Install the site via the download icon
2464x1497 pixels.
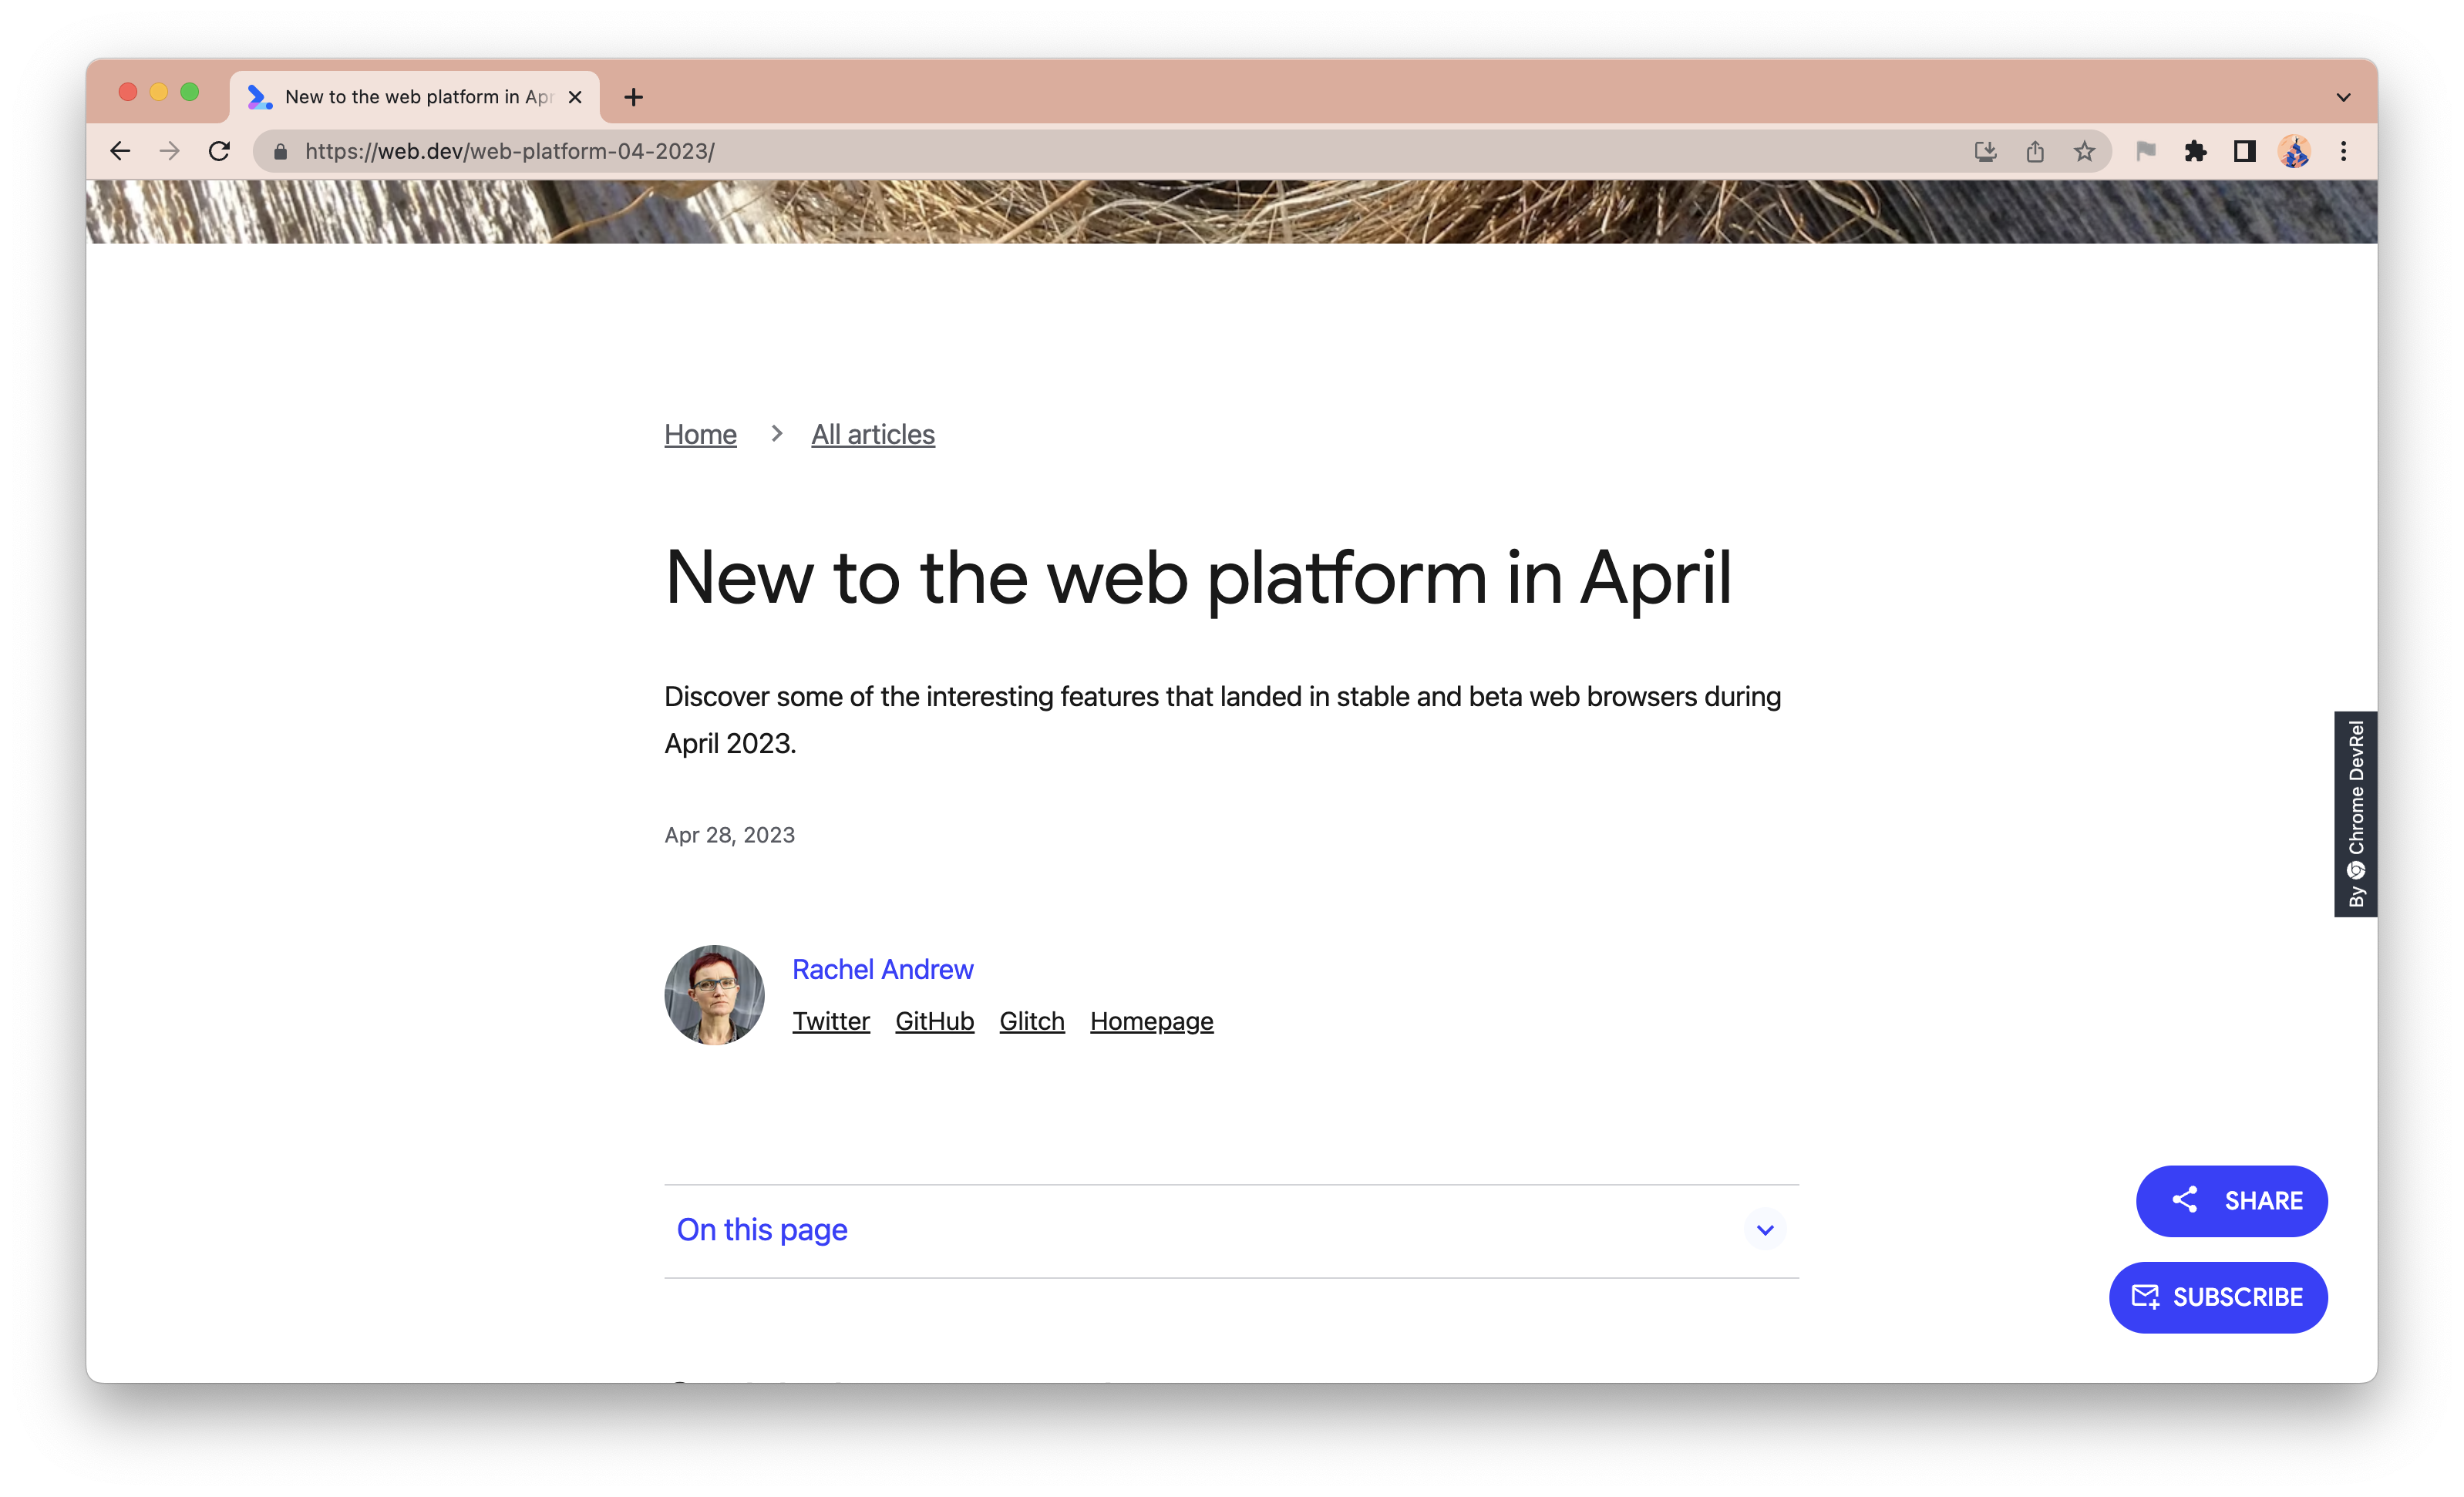click(1986, 151)
